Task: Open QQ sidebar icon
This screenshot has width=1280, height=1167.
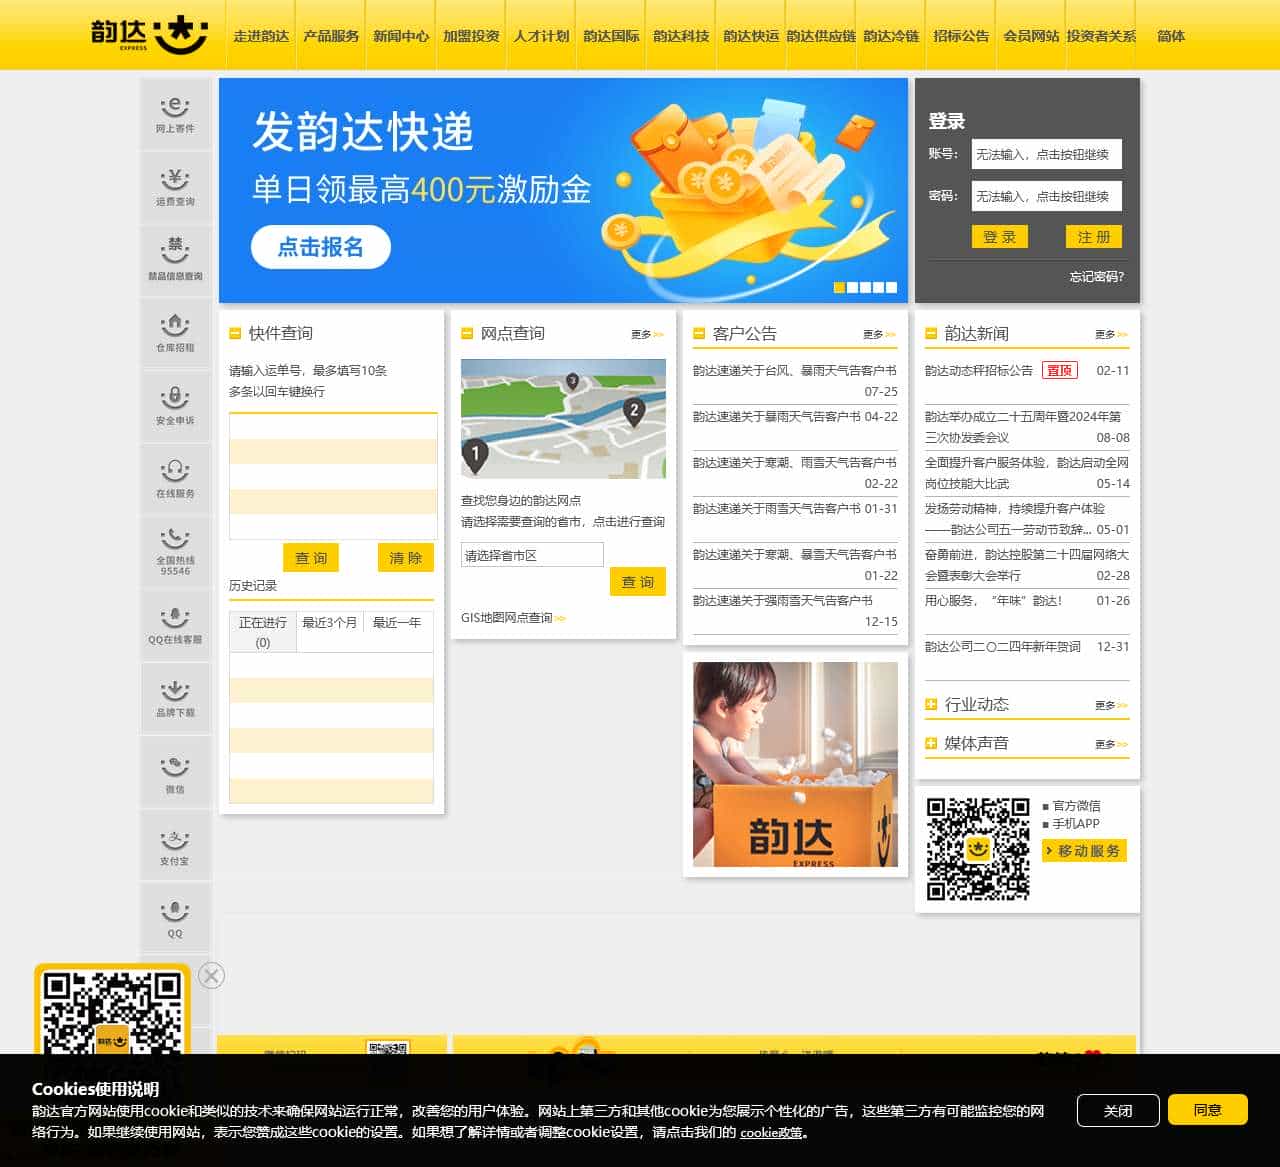Action: 175,917
